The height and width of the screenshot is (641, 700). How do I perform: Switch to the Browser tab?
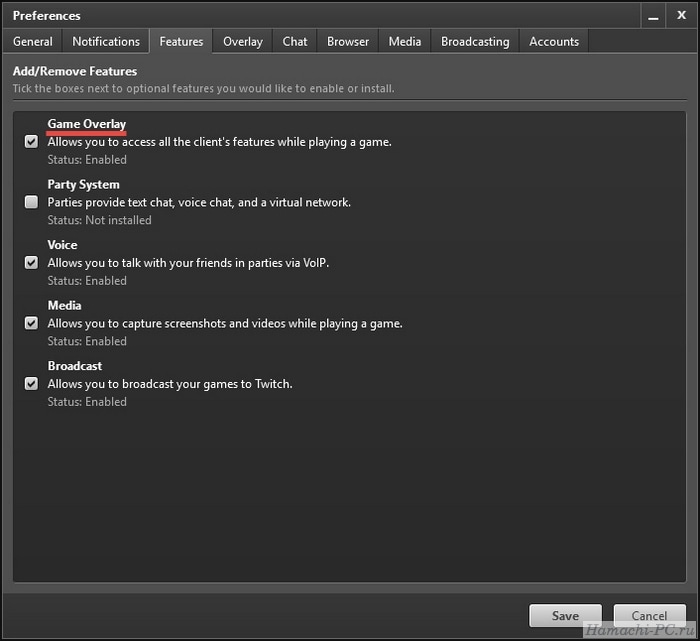pos(348,42)
